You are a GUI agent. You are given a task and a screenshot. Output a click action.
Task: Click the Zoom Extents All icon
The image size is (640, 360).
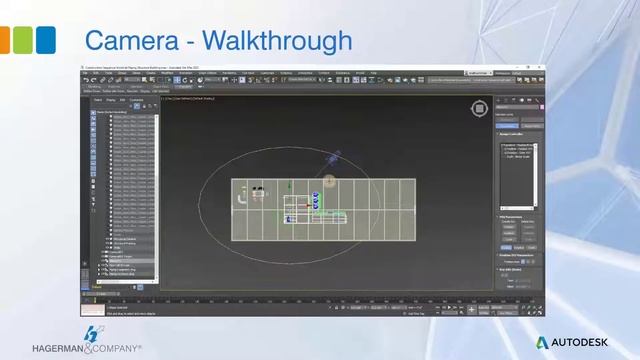pyautogui.click(x=540, y=307)
